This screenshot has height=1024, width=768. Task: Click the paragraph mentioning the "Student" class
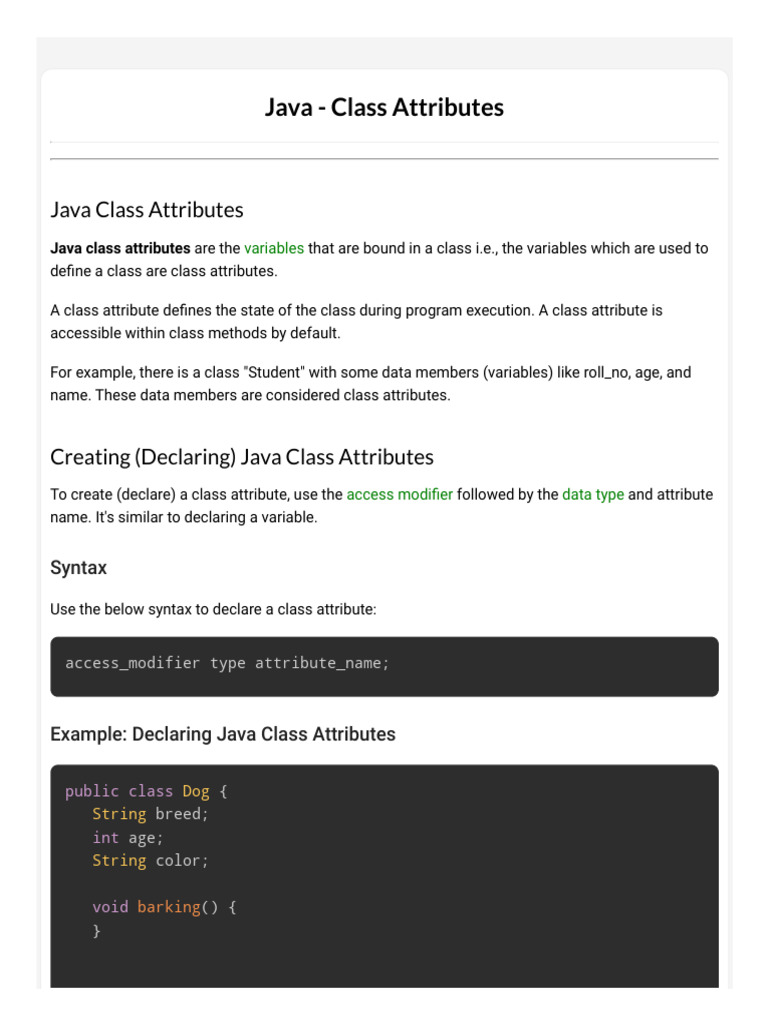(x=370, y=384)
